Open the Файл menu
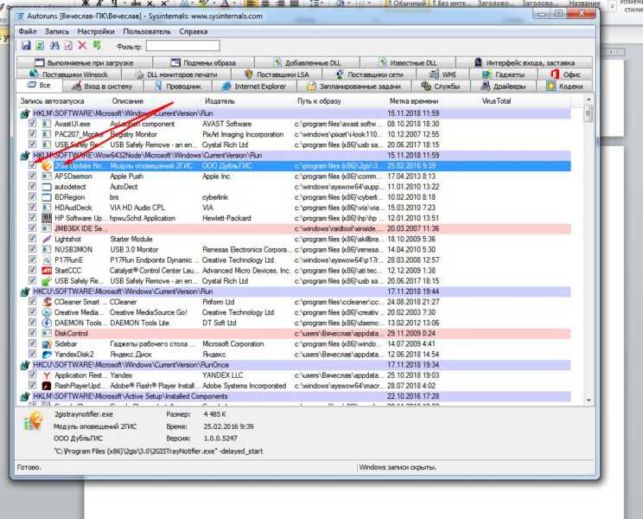The width and height of the screenshot is (643, 519). (x=27, y=32)
